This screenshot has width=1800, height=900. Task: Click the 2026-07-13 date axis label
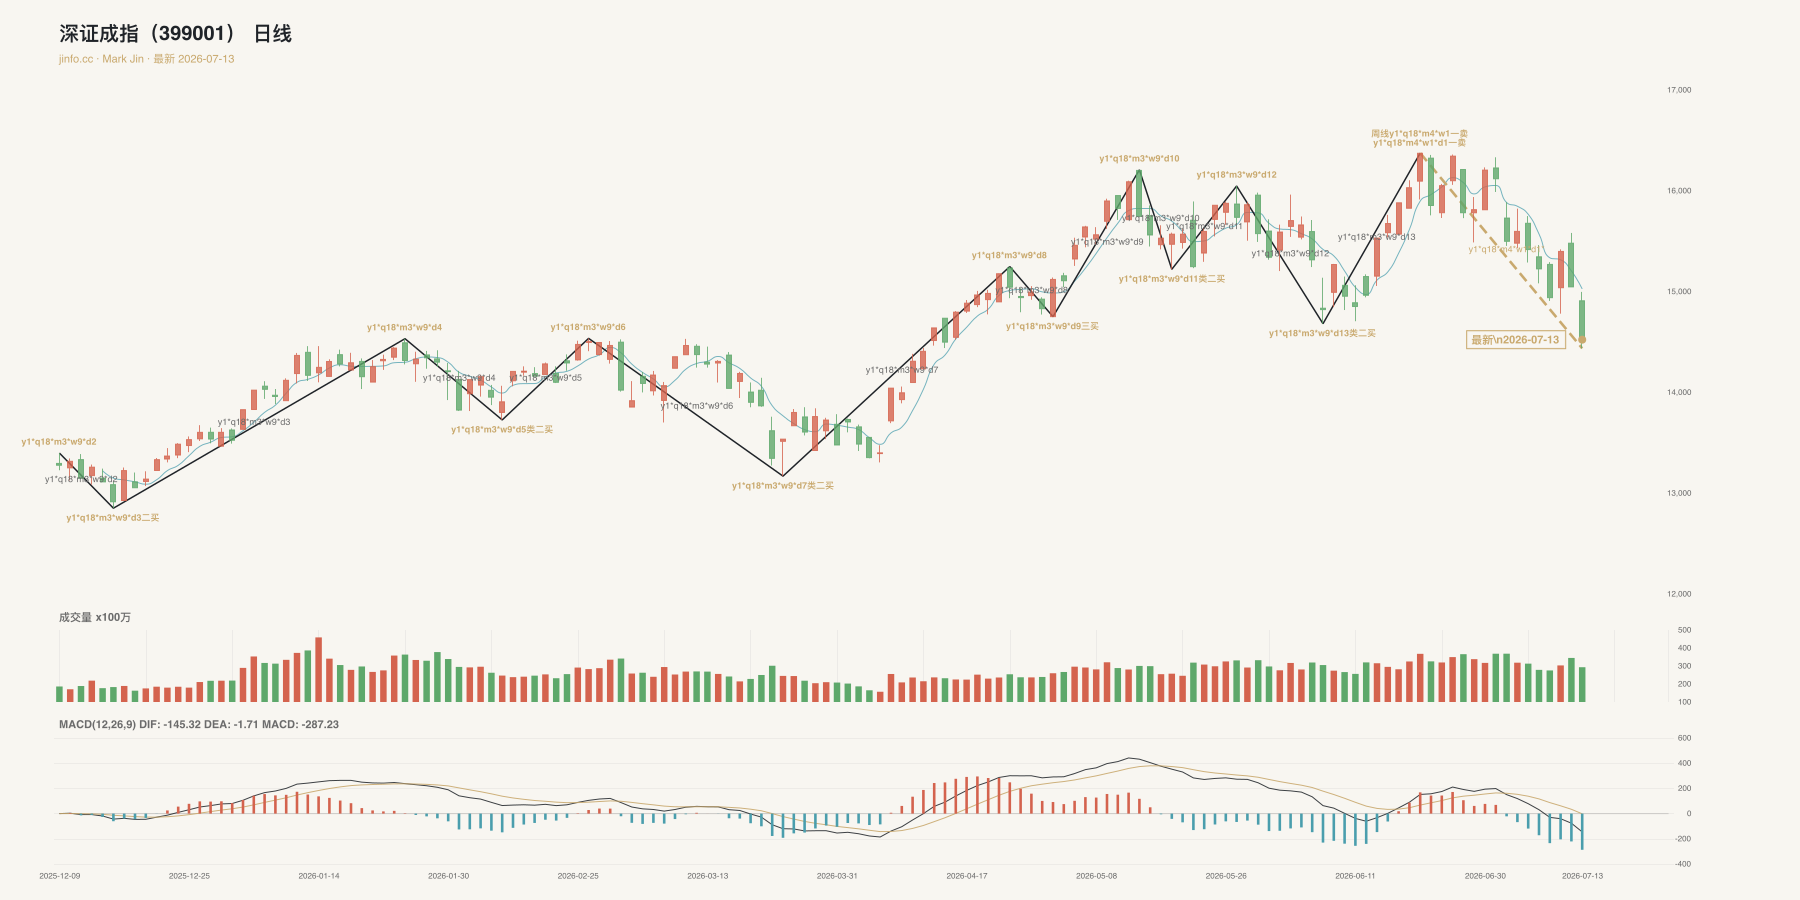pos(1582,876)
